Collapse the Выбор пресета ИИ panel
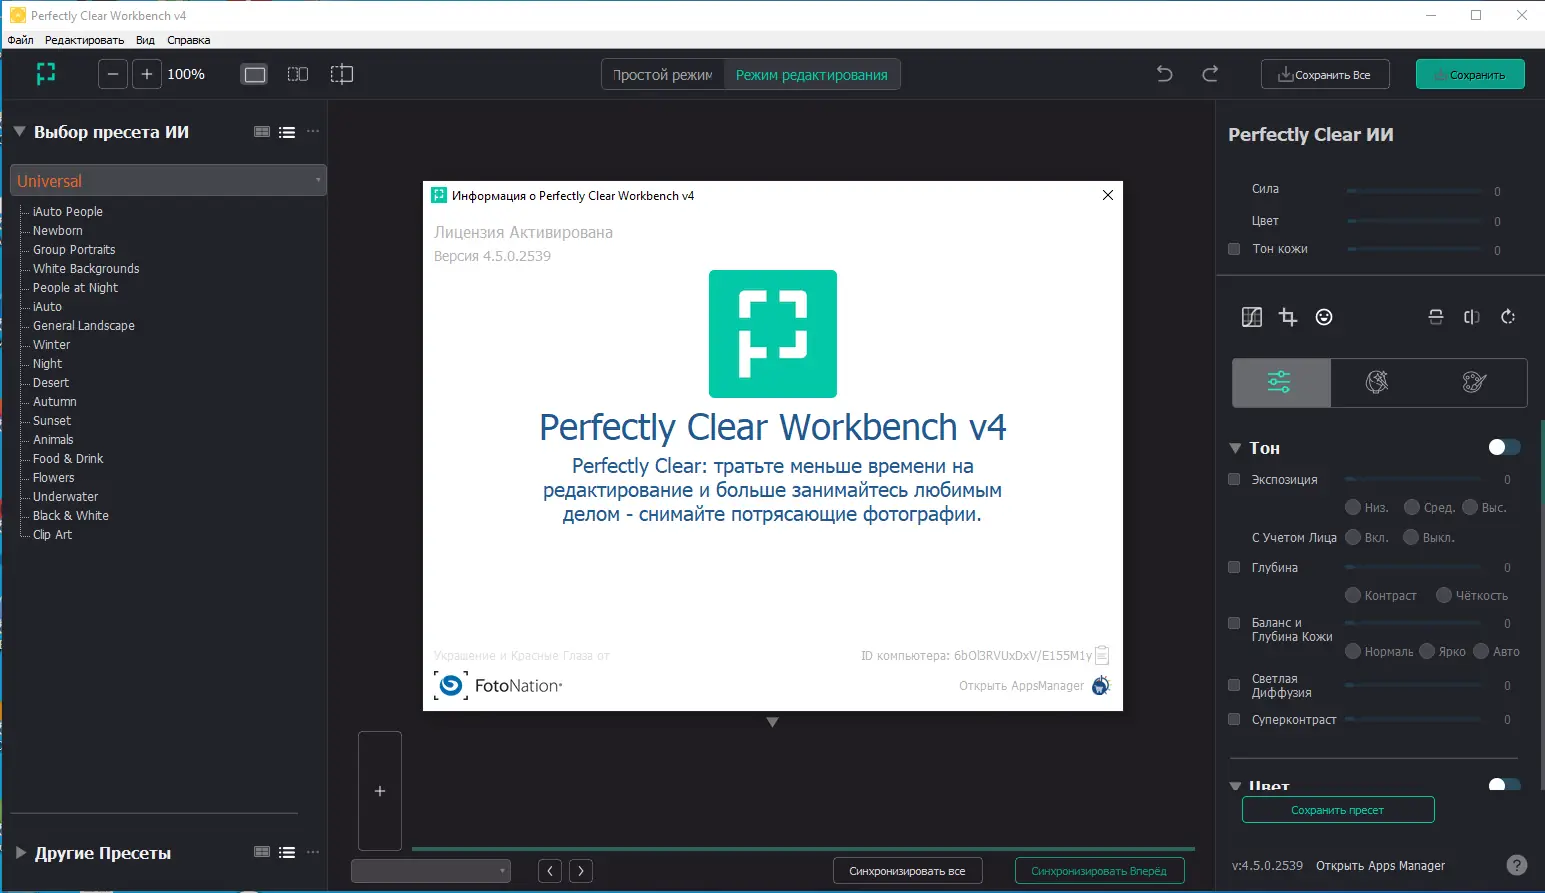The height and width of the screenshot is (893, 1545). click(18, 131)
